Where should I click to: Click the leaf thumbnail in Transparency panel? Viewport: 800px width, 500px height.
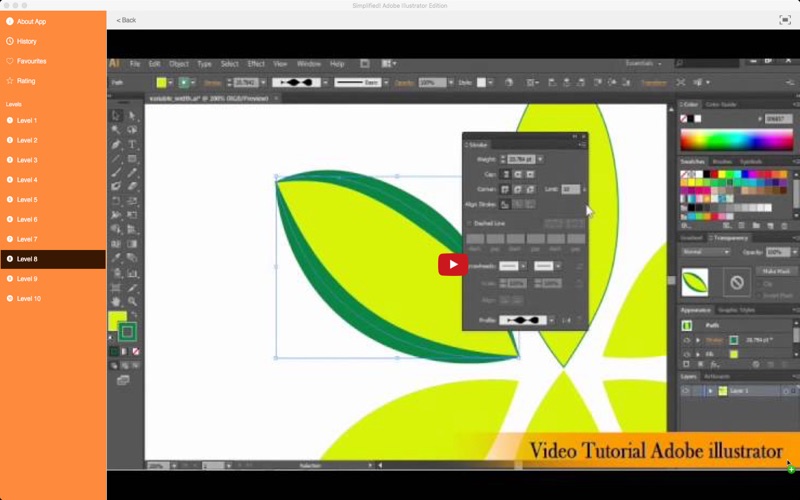(694, 282)
